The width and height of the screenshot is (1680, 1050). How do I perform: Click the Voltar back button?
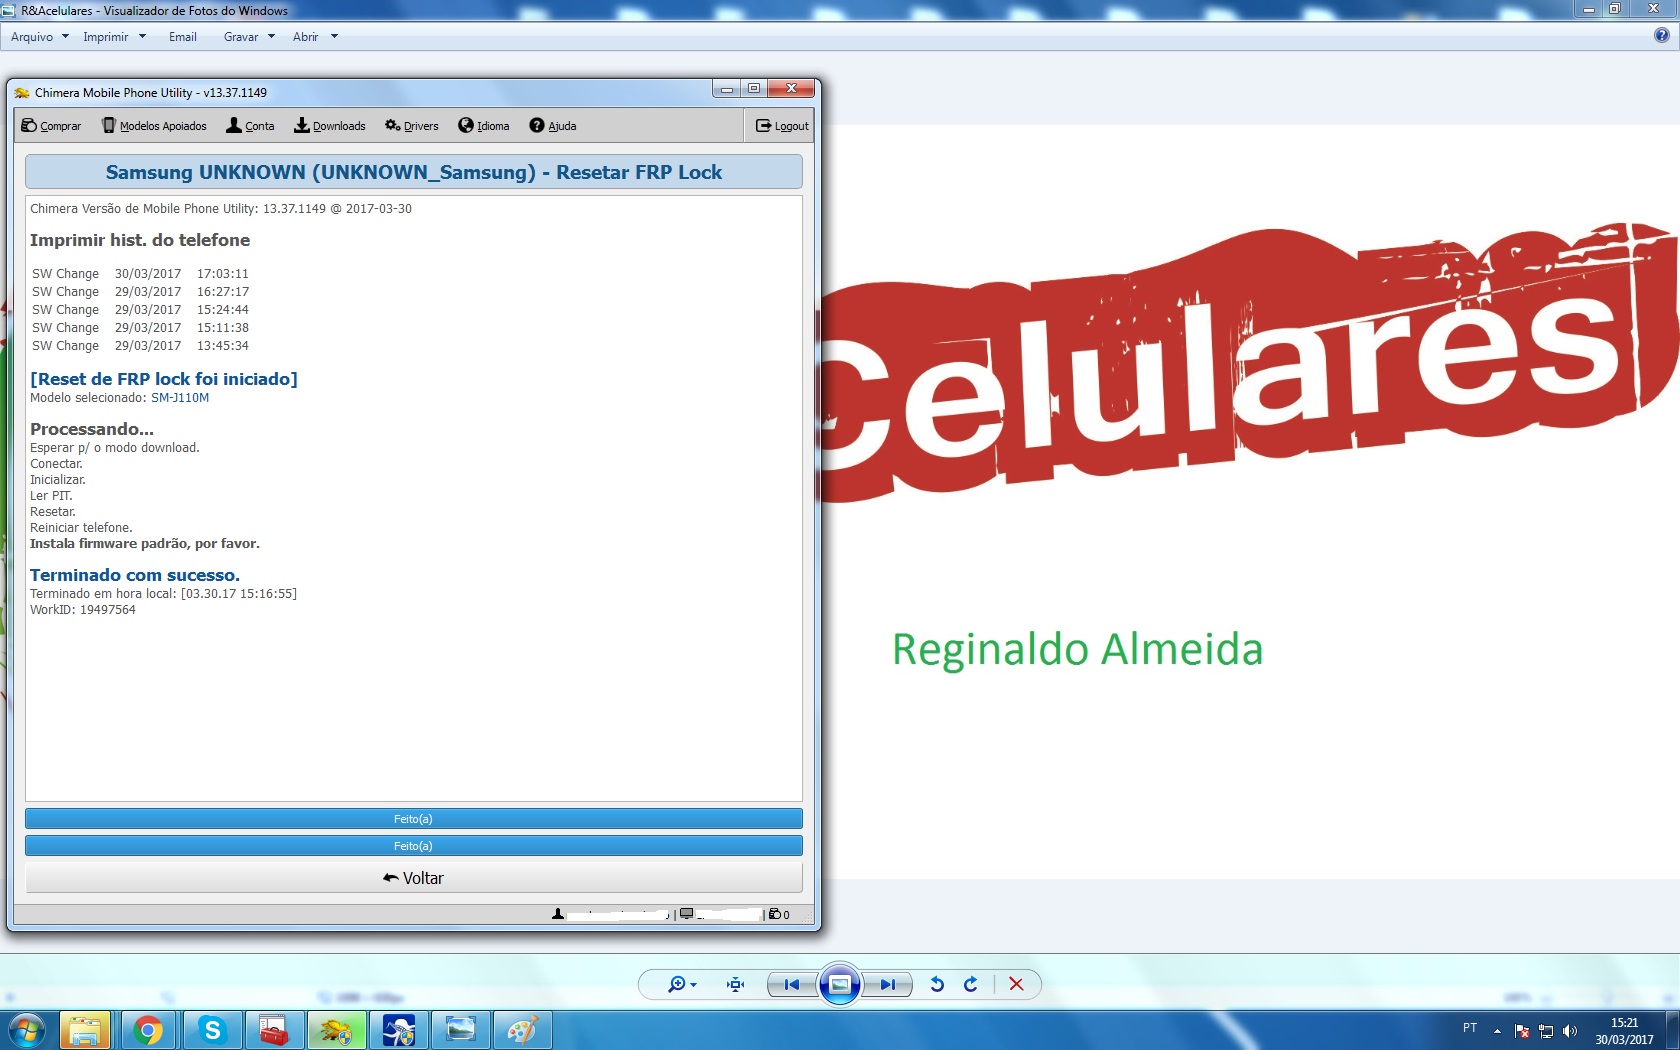point(413,878)
